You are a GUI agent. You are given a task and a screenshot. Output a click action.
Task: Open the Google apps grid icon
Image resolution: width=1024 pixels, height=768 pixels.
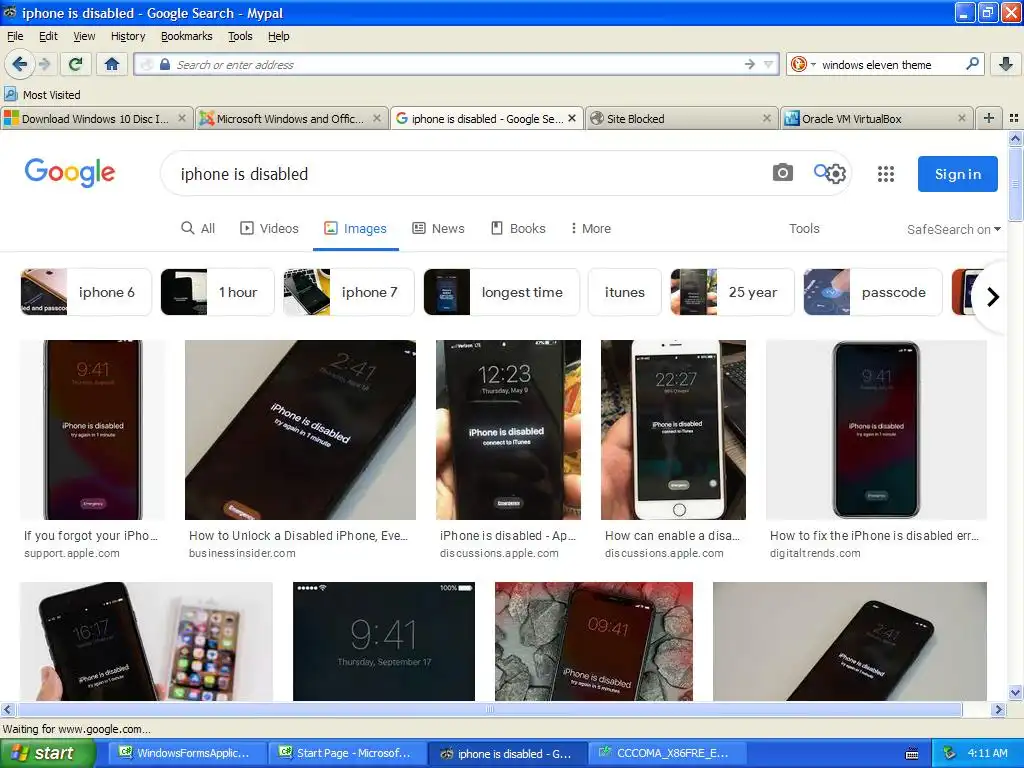[886, 174]
